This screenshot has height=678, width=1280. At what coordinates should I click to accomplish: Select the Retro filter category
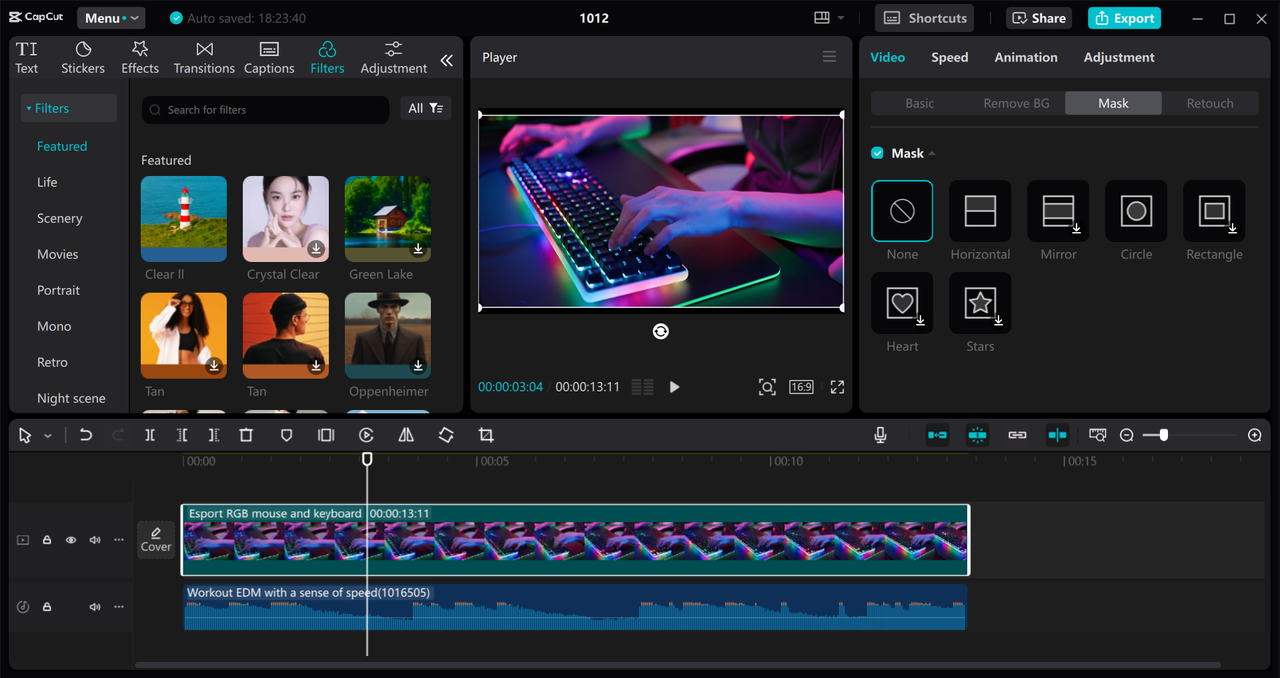click(x=53, y=362)
